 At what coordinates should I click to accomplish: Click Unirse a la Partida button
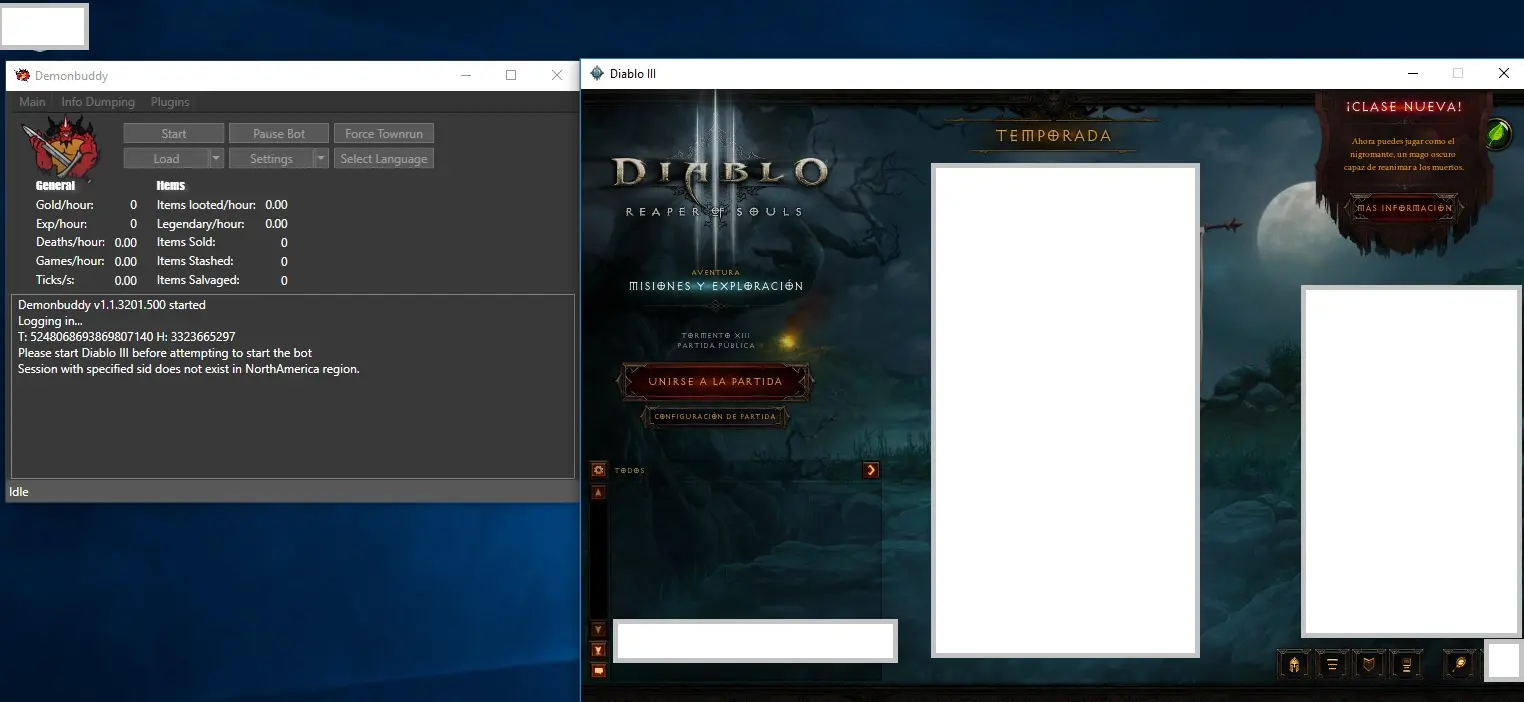tap(715, 382)
